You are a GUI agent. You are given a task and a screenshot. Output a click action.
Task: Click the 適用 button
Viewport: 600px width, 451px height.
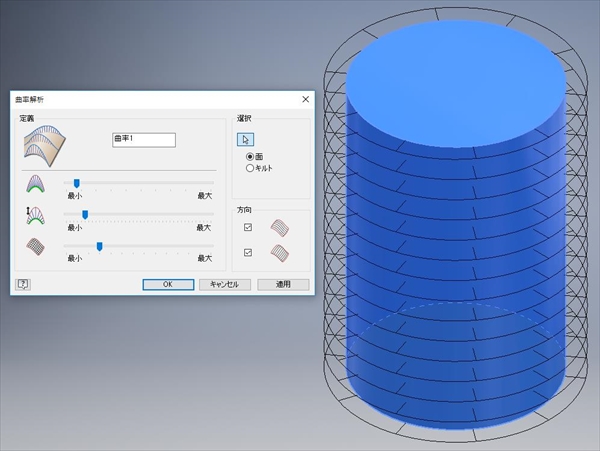click(x=282, y=284)
